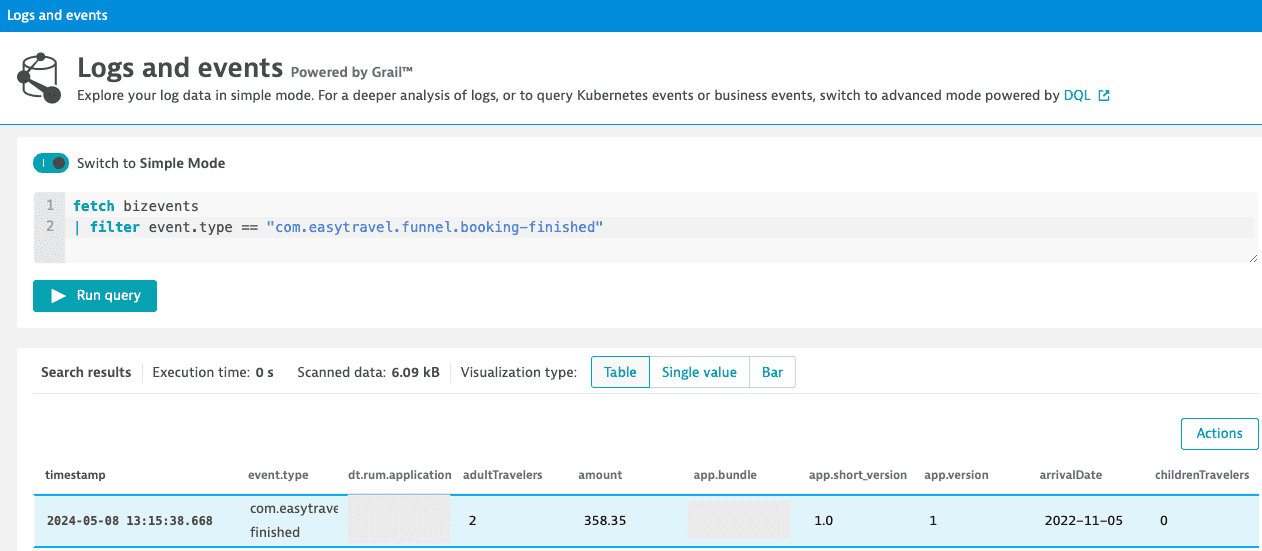Viewport: 1262px width, 551px height.
Task: Open the Actions menu
Action: [x=1219, y=433]
